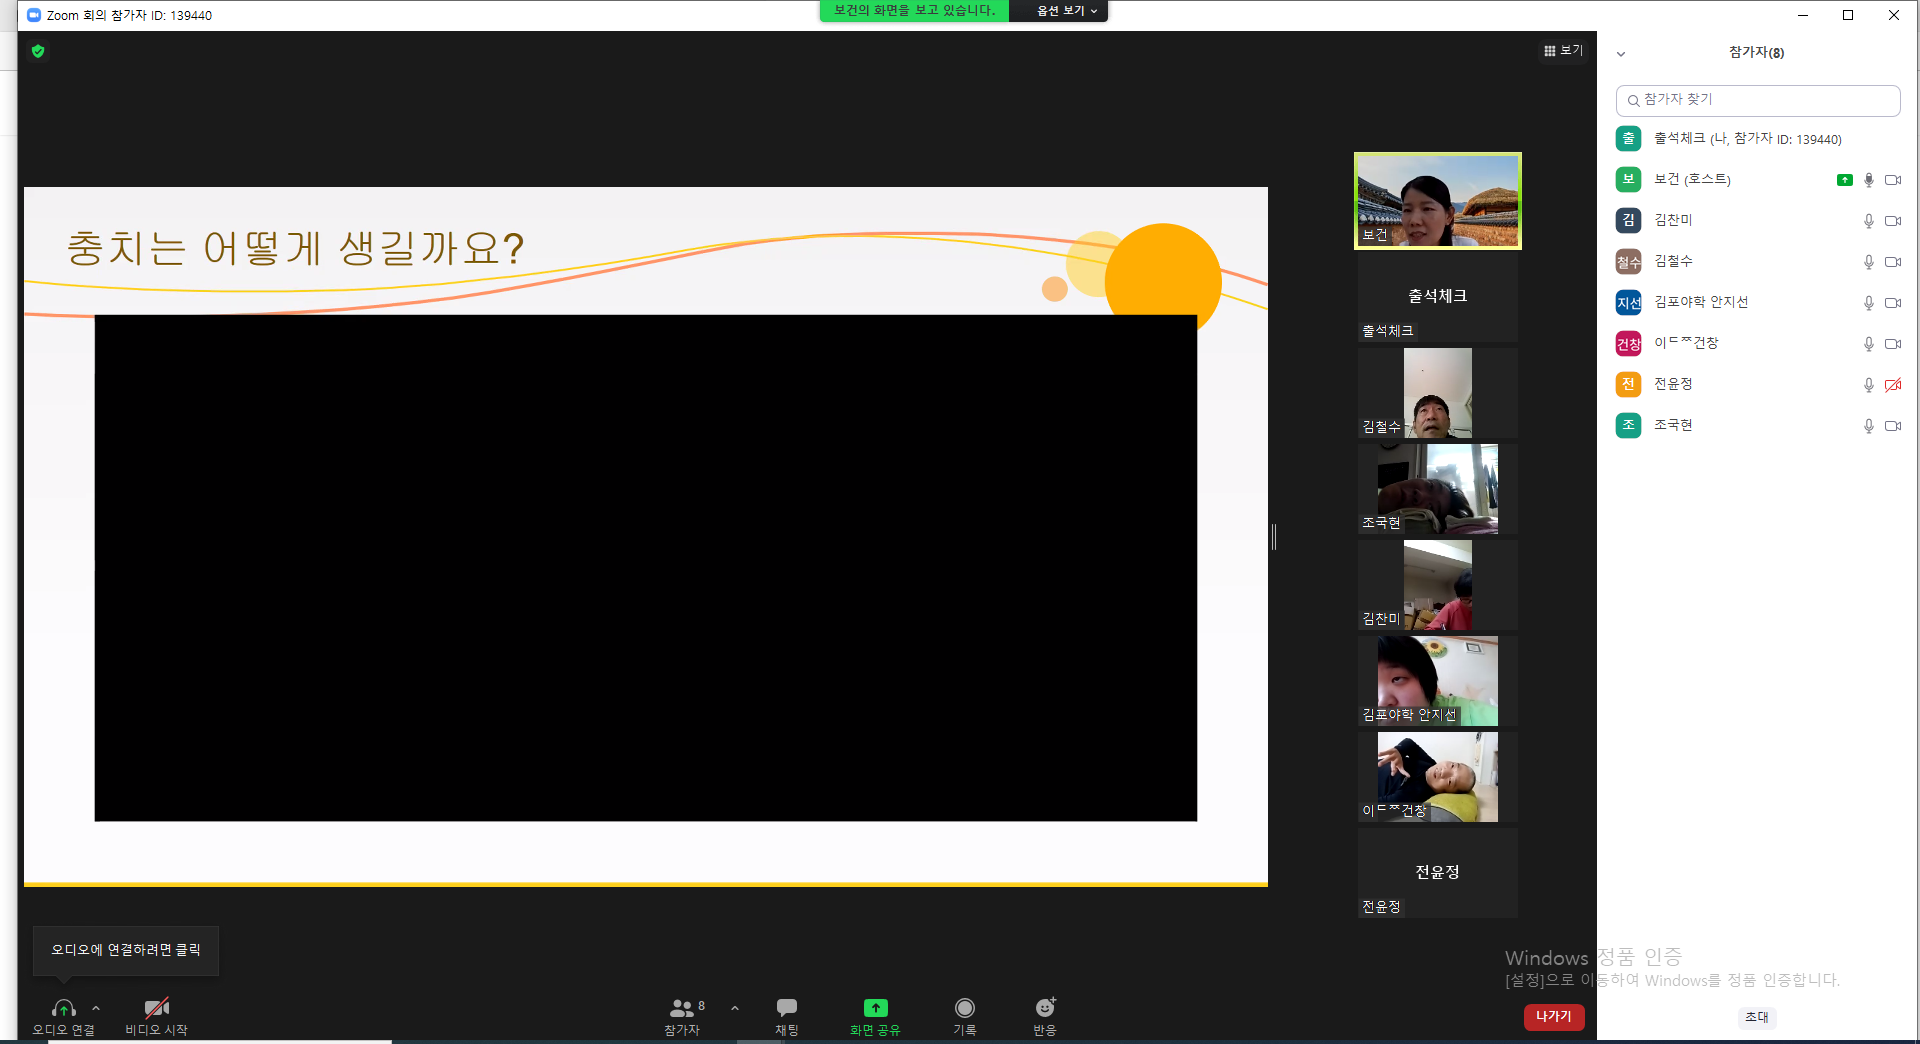This screenshot has height=1044, width=1920.
Task: Click the 기록 record icon
Action: tap(964, 1008)
